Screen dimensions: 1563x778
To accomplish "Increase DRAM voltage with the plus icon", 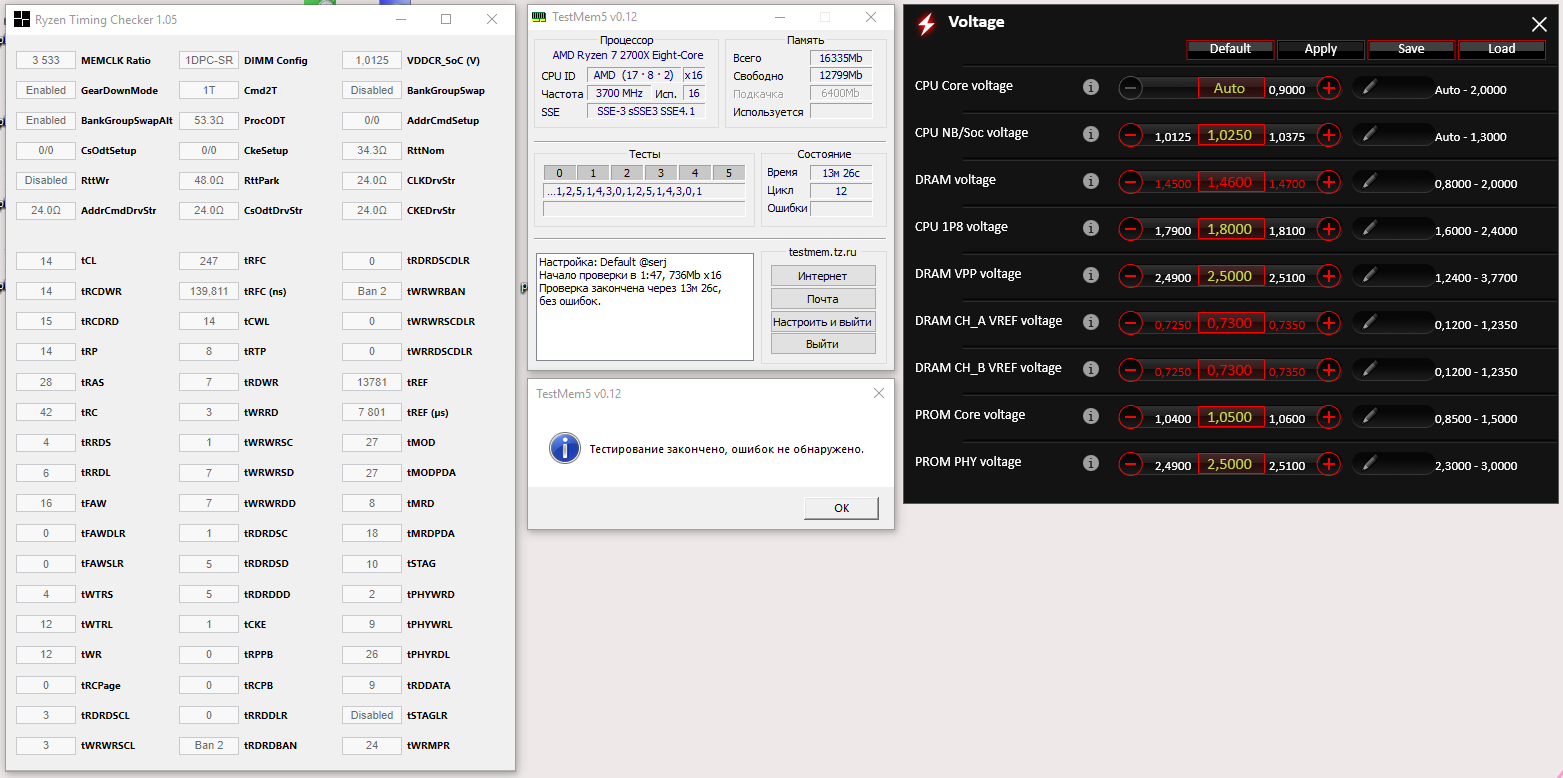I will pos(1328,182).
